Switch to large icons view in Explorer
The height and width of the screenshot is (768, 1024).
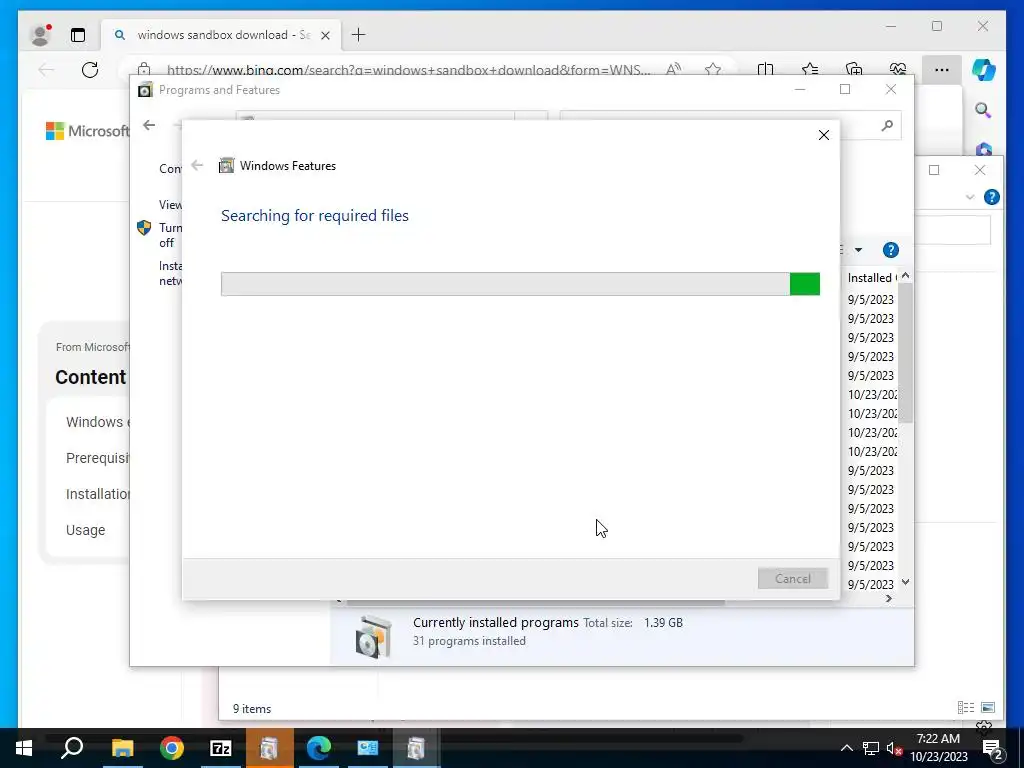pos(987,708)
